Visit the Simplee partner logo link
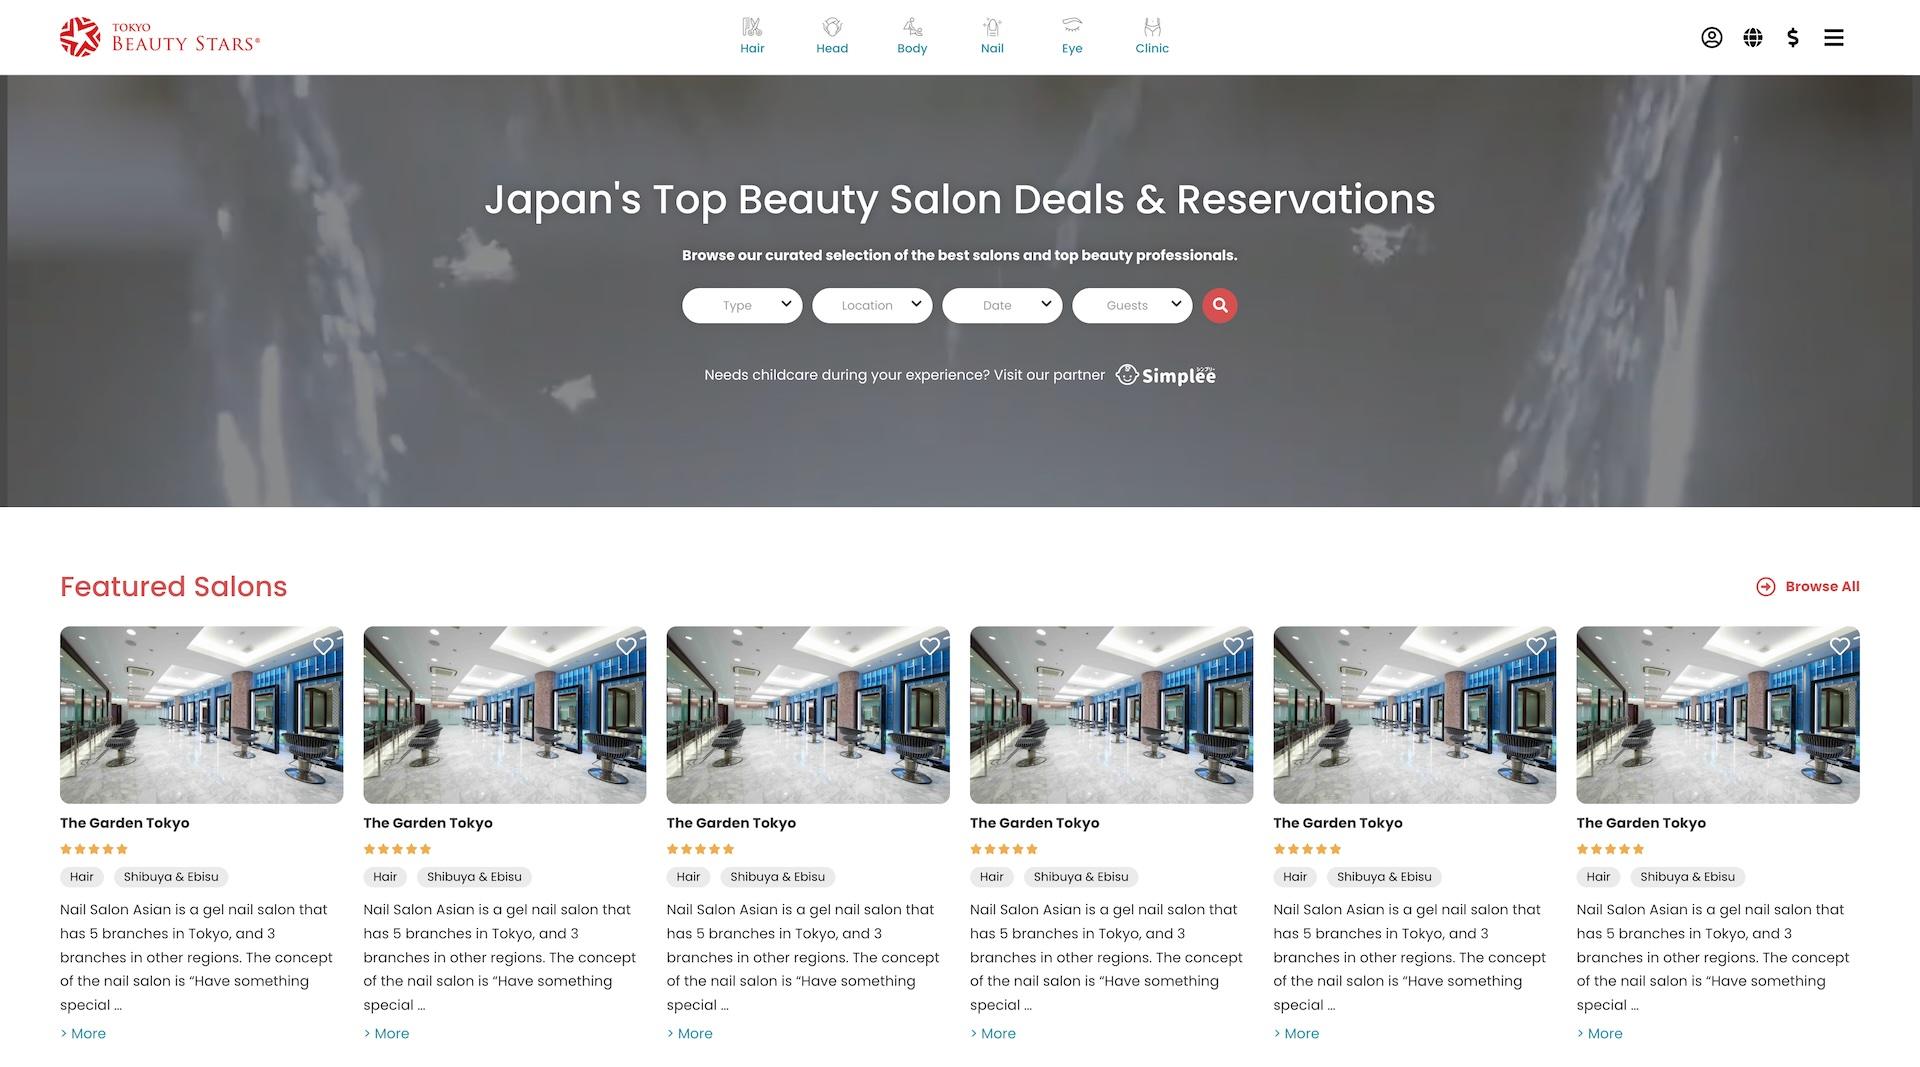Viewport: 1920px width, 1067px height. 1166,376
